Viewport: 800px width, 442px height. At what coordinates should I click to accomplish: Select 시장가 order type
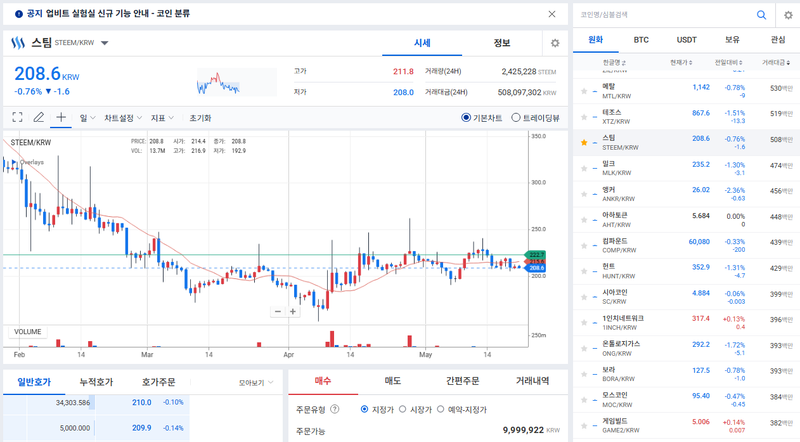(x=403, y=409)
